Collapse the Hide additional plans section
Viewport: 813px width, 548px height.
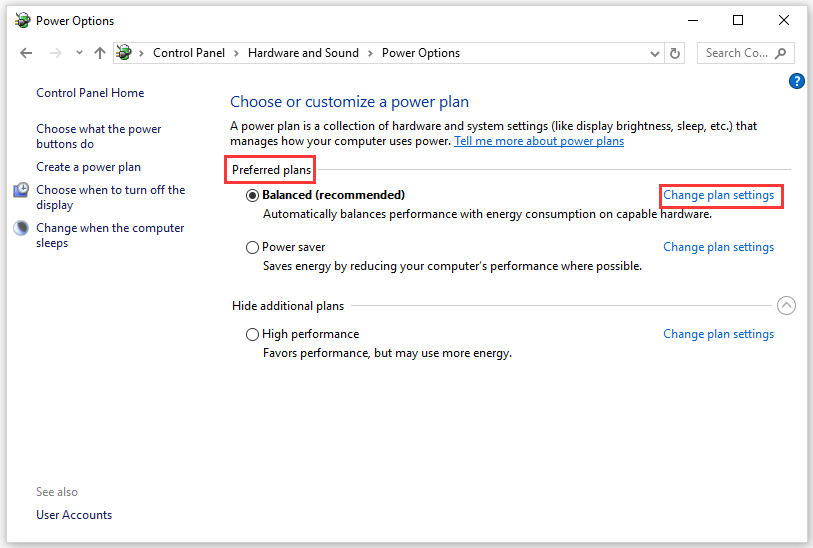[x=786, y=306]
